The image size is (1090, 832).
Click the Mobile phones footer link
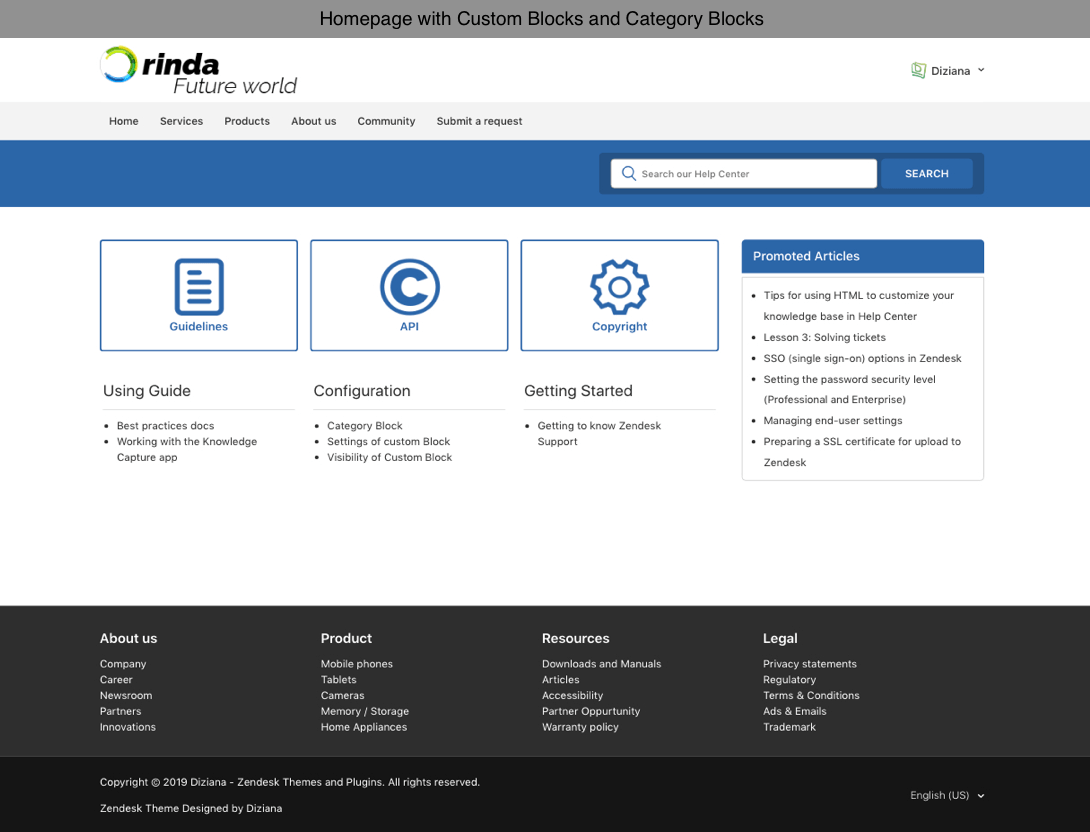point(356,664)
